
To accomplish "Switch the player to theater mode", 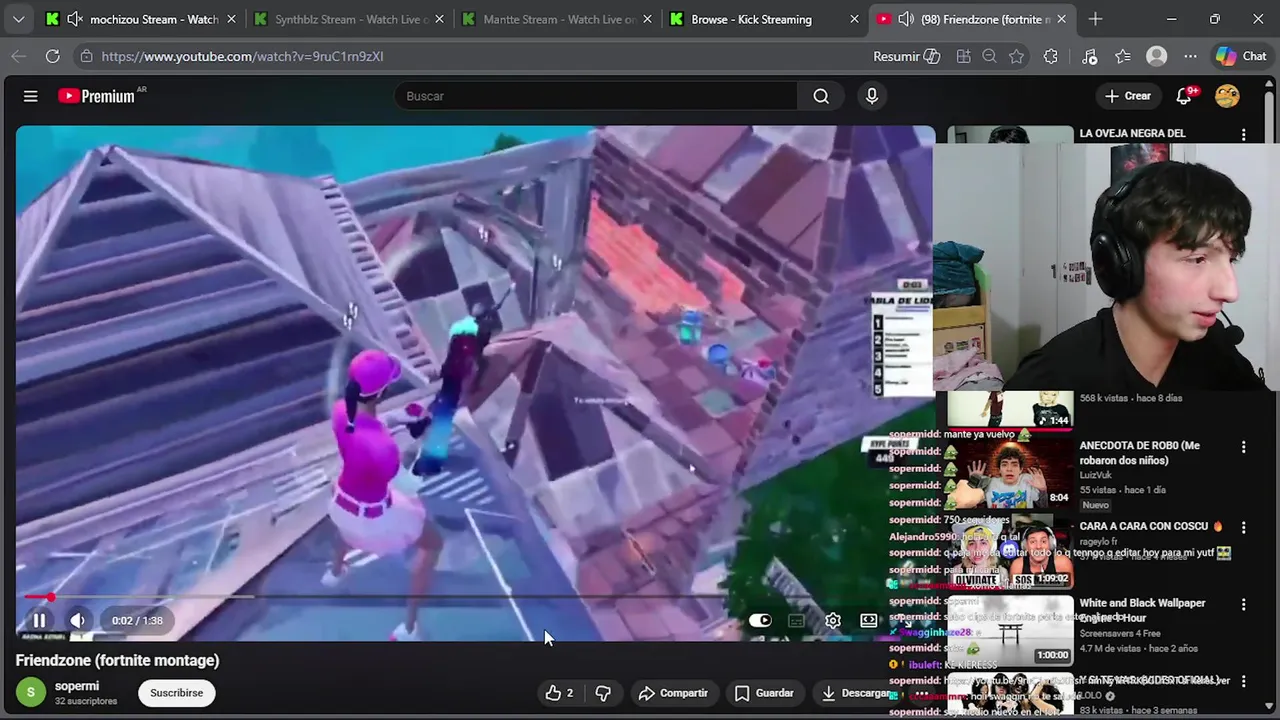I will point(868,621).
